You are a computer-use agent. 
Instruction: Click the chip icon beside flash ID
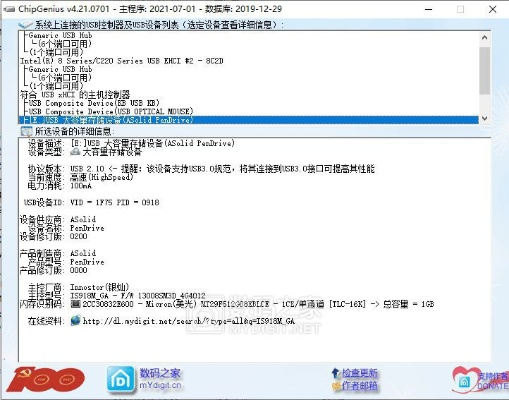[75, 304]
